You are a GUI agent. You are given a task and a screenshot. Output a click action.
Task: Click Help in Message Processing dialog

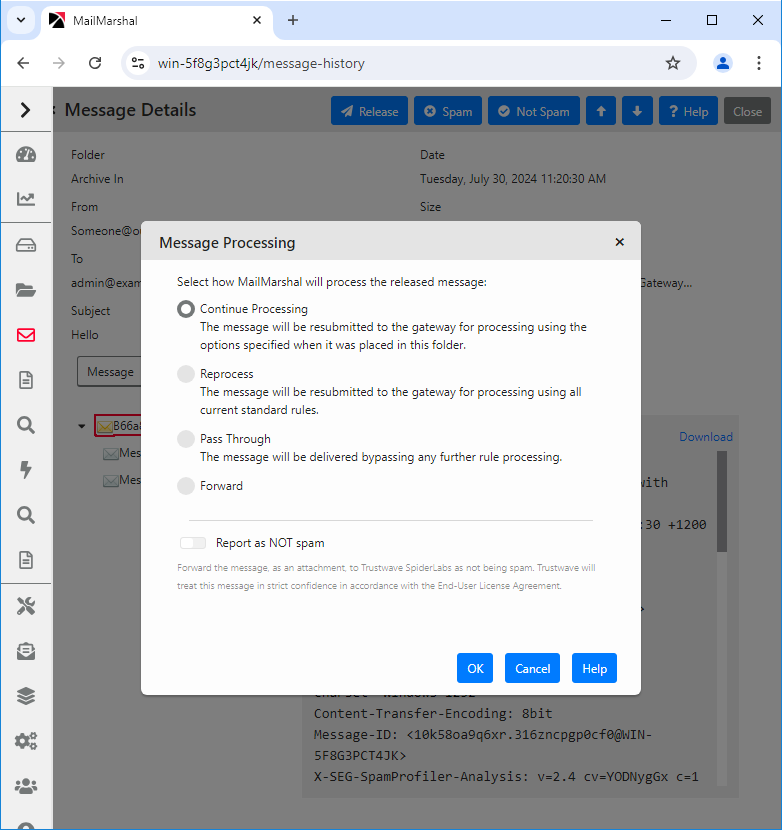tap(594, 668)
